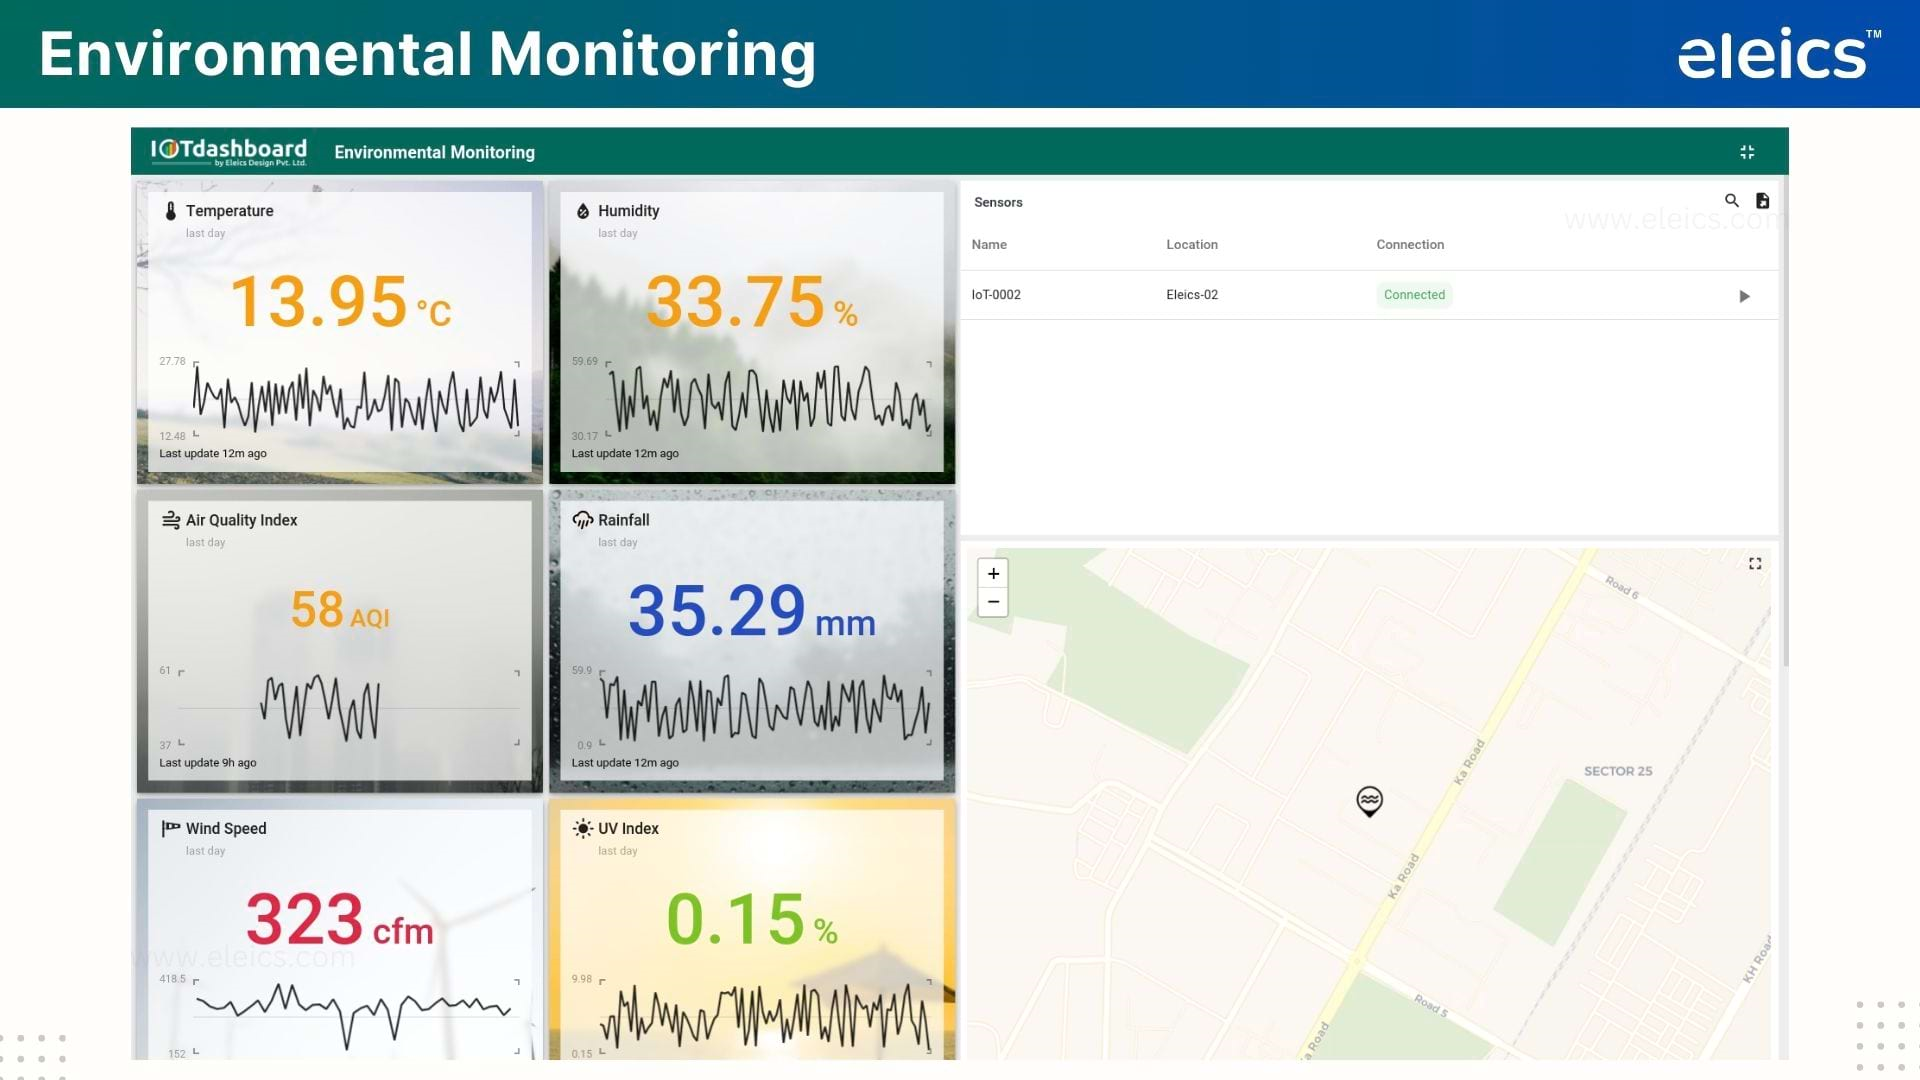Sort by Connection column header
Image resolution: width=1920 pixels, height=1080 pixels.
(x=1410, y=245)
